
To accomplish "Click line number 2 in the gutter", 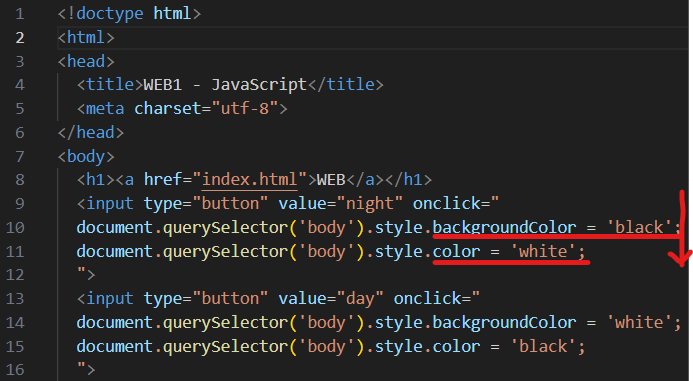I will click(x=19, y=38).
